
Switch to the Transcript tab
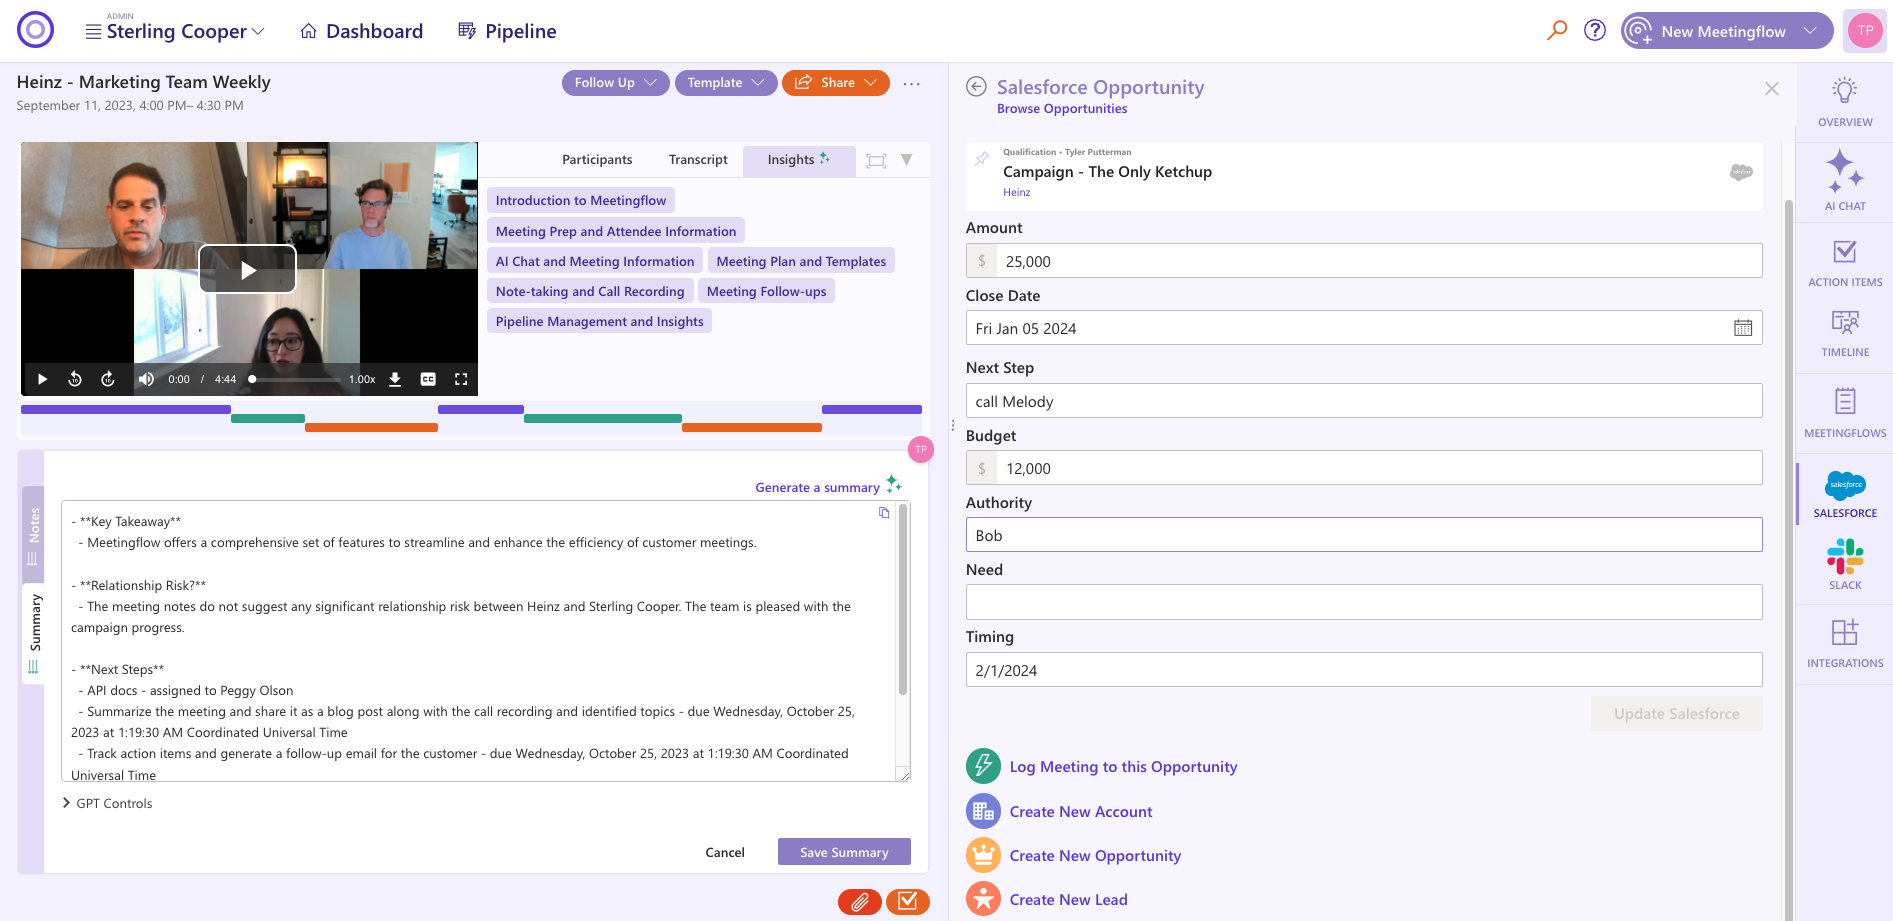pos(698,160)
